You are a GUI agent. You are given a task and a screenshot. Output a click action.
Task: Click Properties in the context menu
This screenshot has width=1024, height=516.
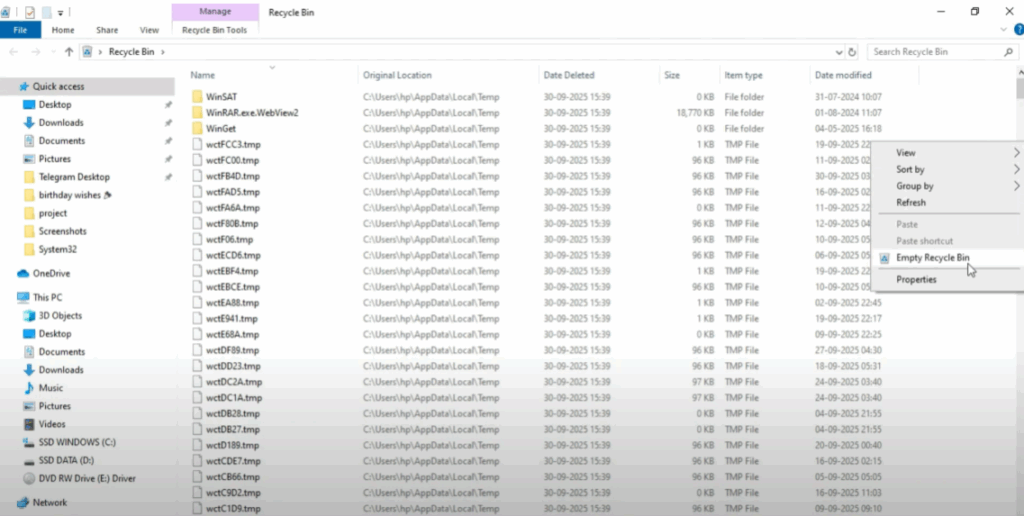click(916, 280)
